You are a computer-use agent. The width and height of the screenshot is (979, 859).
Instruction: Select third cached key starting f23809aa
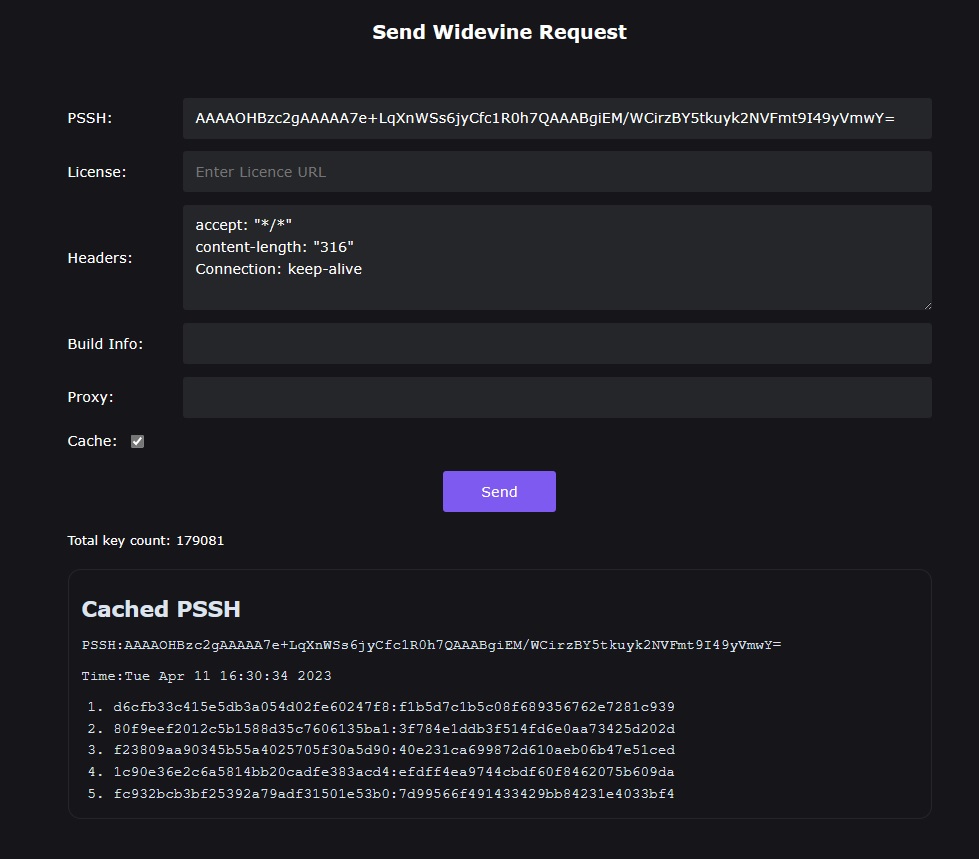(x=394, y=750)
